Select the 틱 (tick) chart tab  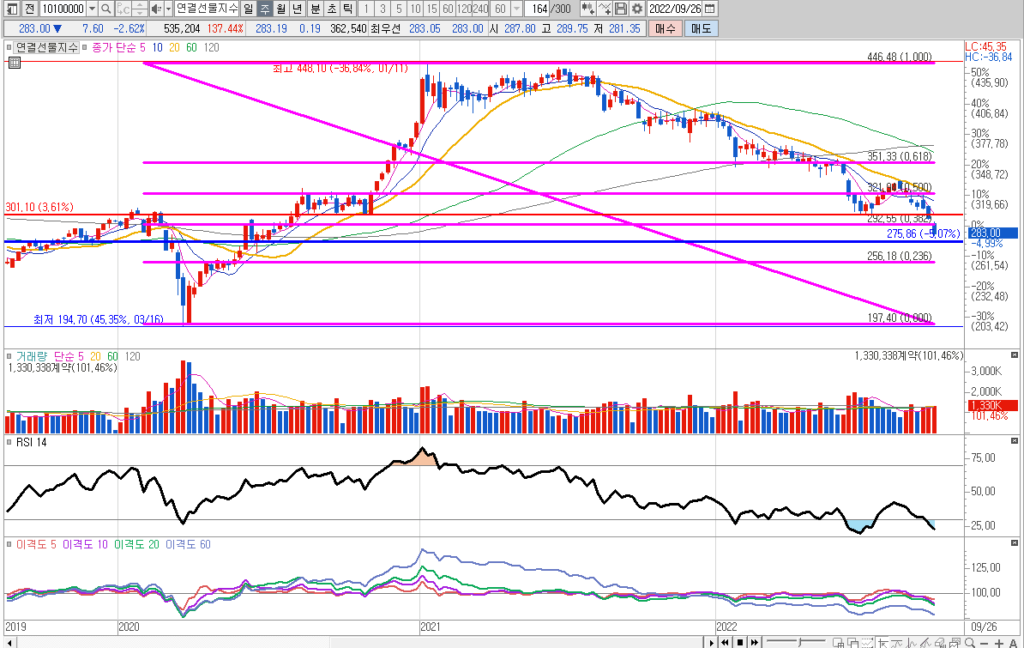click(347, 8)
